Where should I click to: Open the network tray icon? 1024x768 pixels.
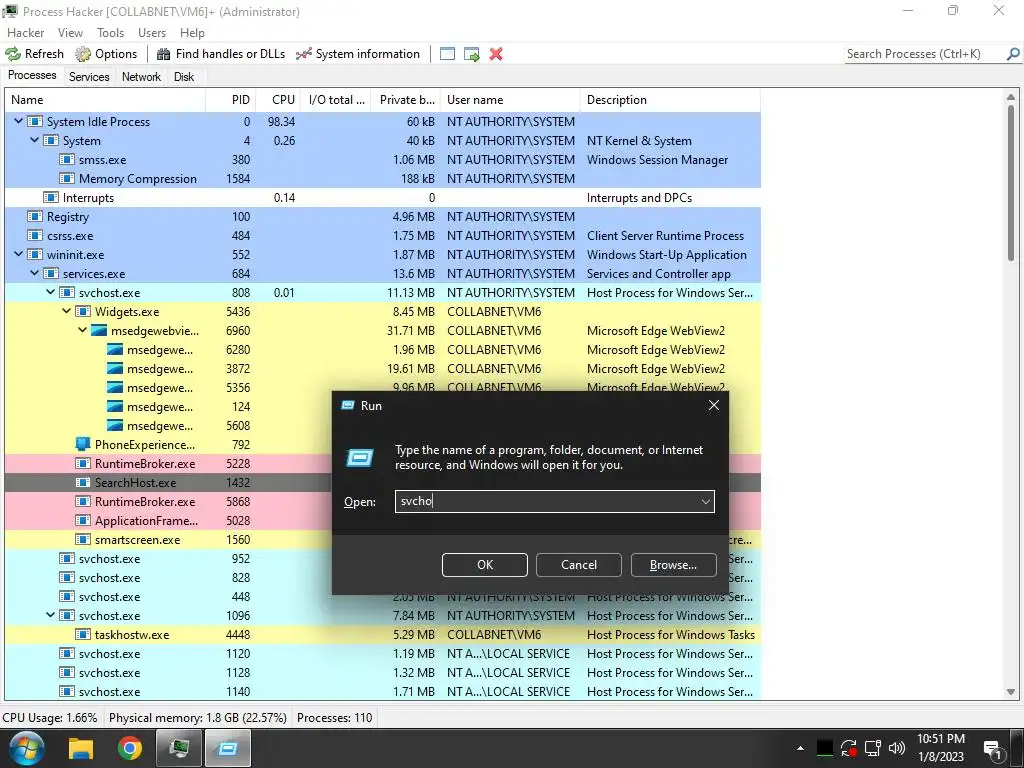click(x=872, y=748)
